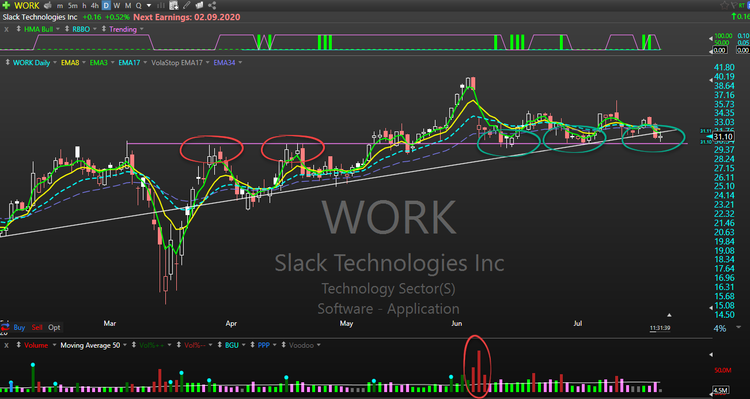Viewport: 750px width, 399px height.
Task: Open the pencil drawing tools icon
Action: click(187, 6)
